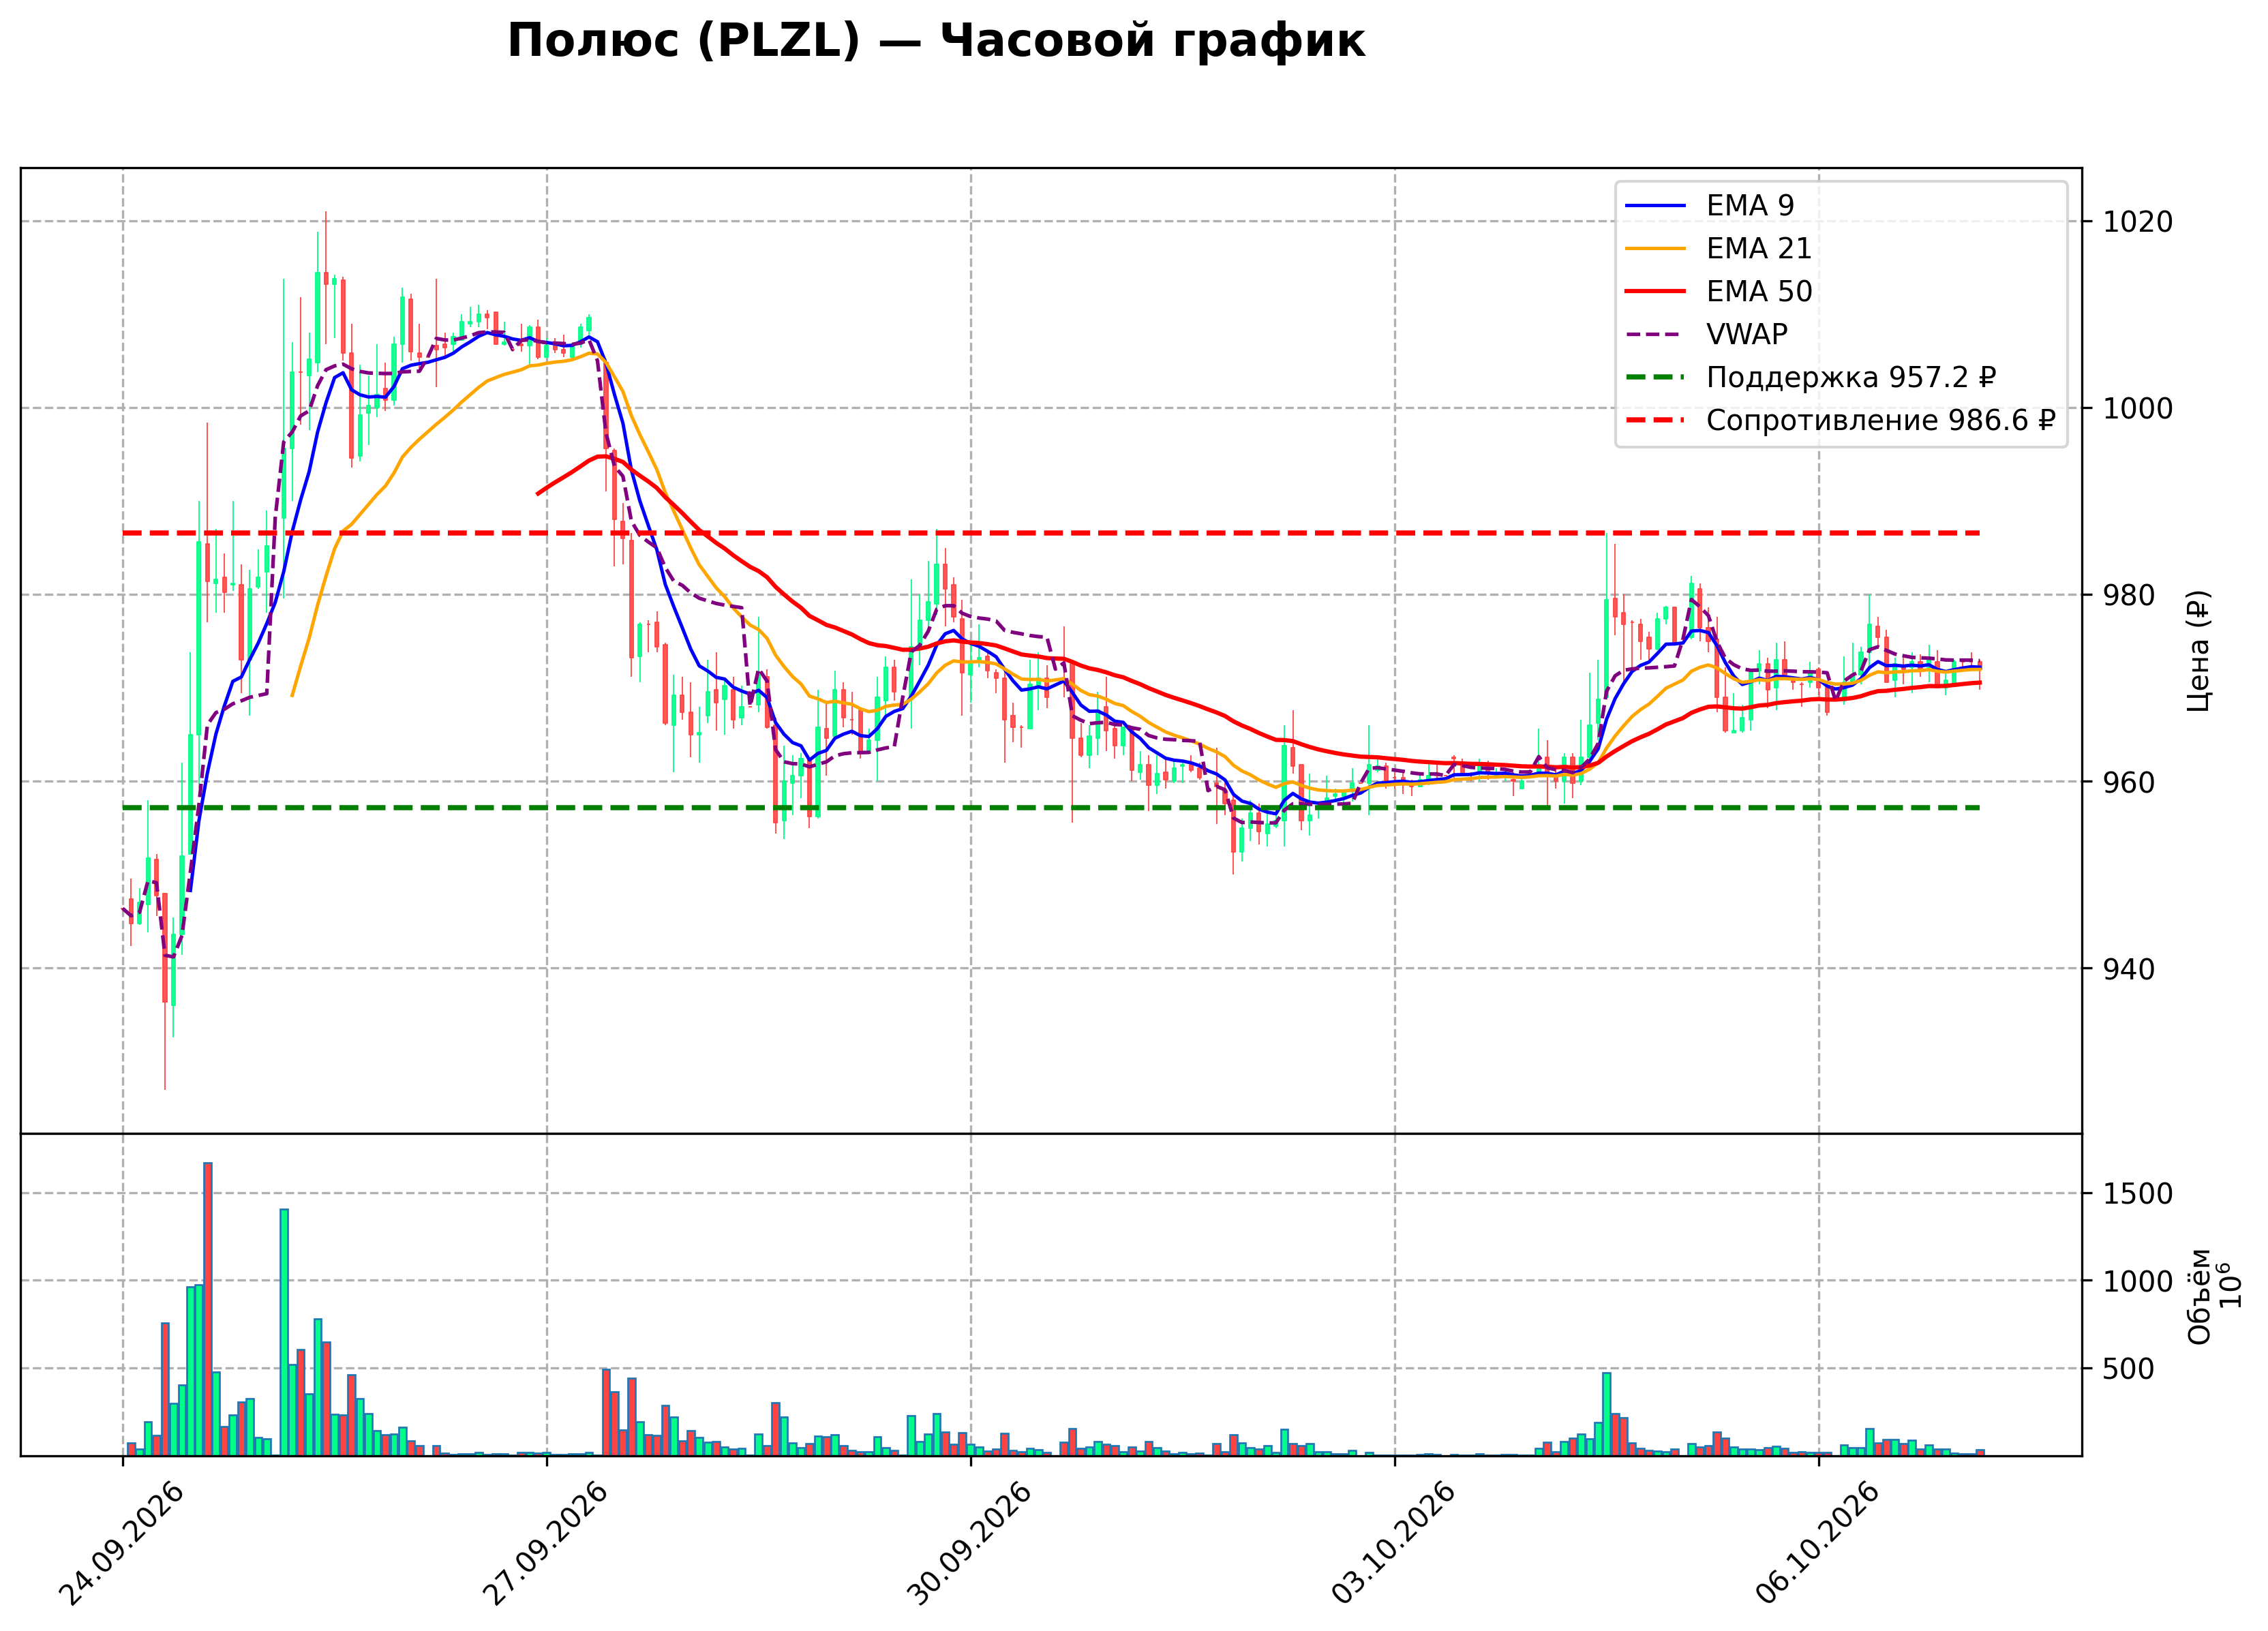The width and height of the screenshot is (2268, 1631).
Task: Click the 'Цена (₽)' axis title
Action: (2198, 651)
